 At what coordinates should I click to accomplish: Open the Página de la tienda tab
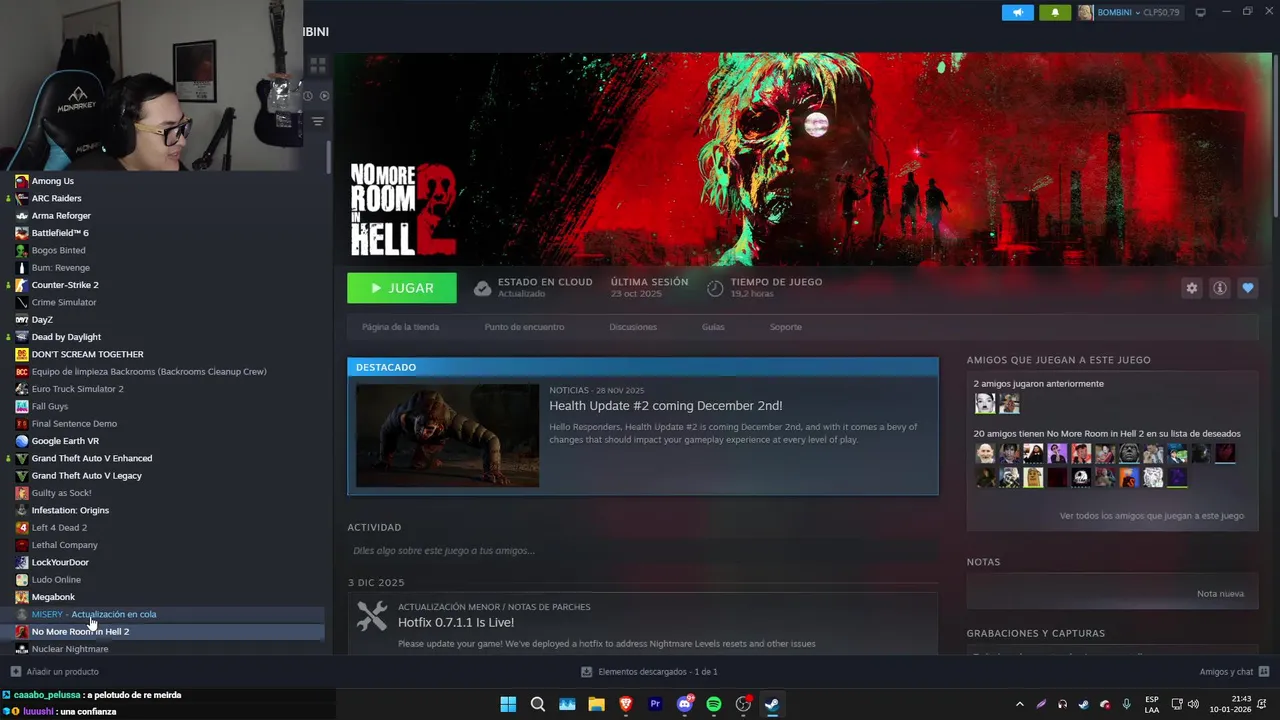[400, 327]
